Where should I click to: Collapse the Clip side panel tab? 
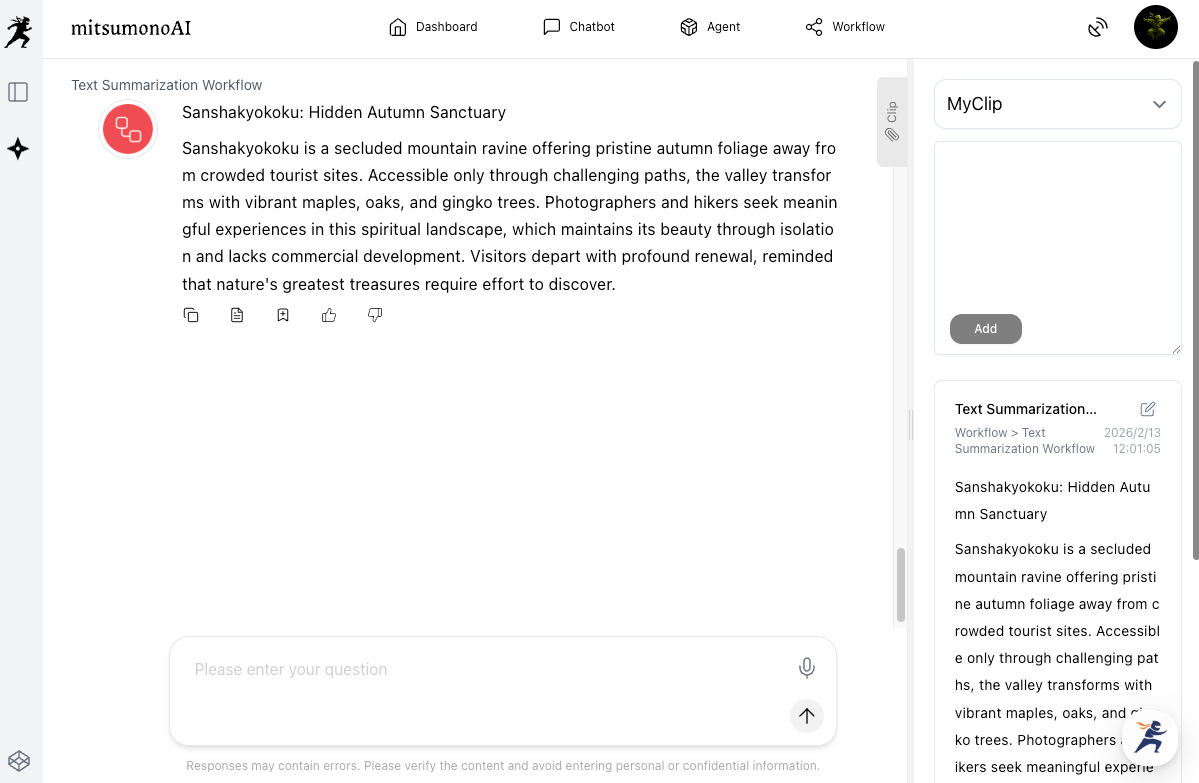click(891, 122)
